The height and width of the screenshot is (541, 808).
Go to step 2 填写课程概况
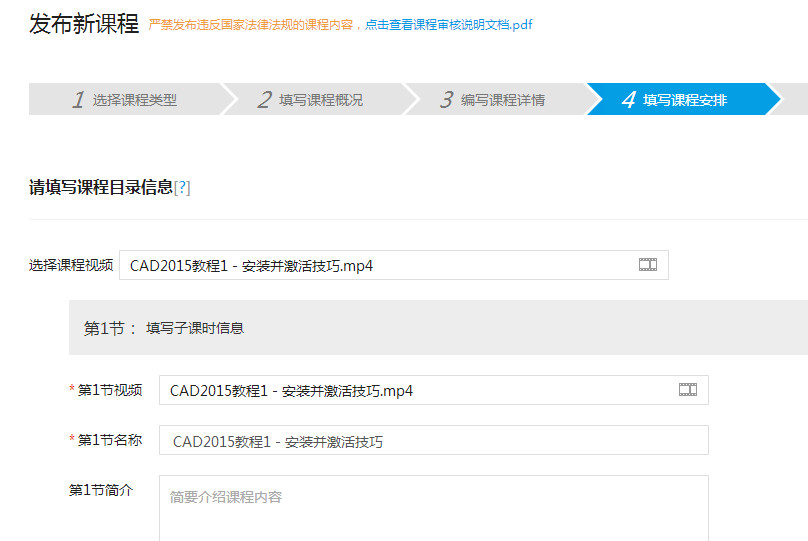coord(311,99)
